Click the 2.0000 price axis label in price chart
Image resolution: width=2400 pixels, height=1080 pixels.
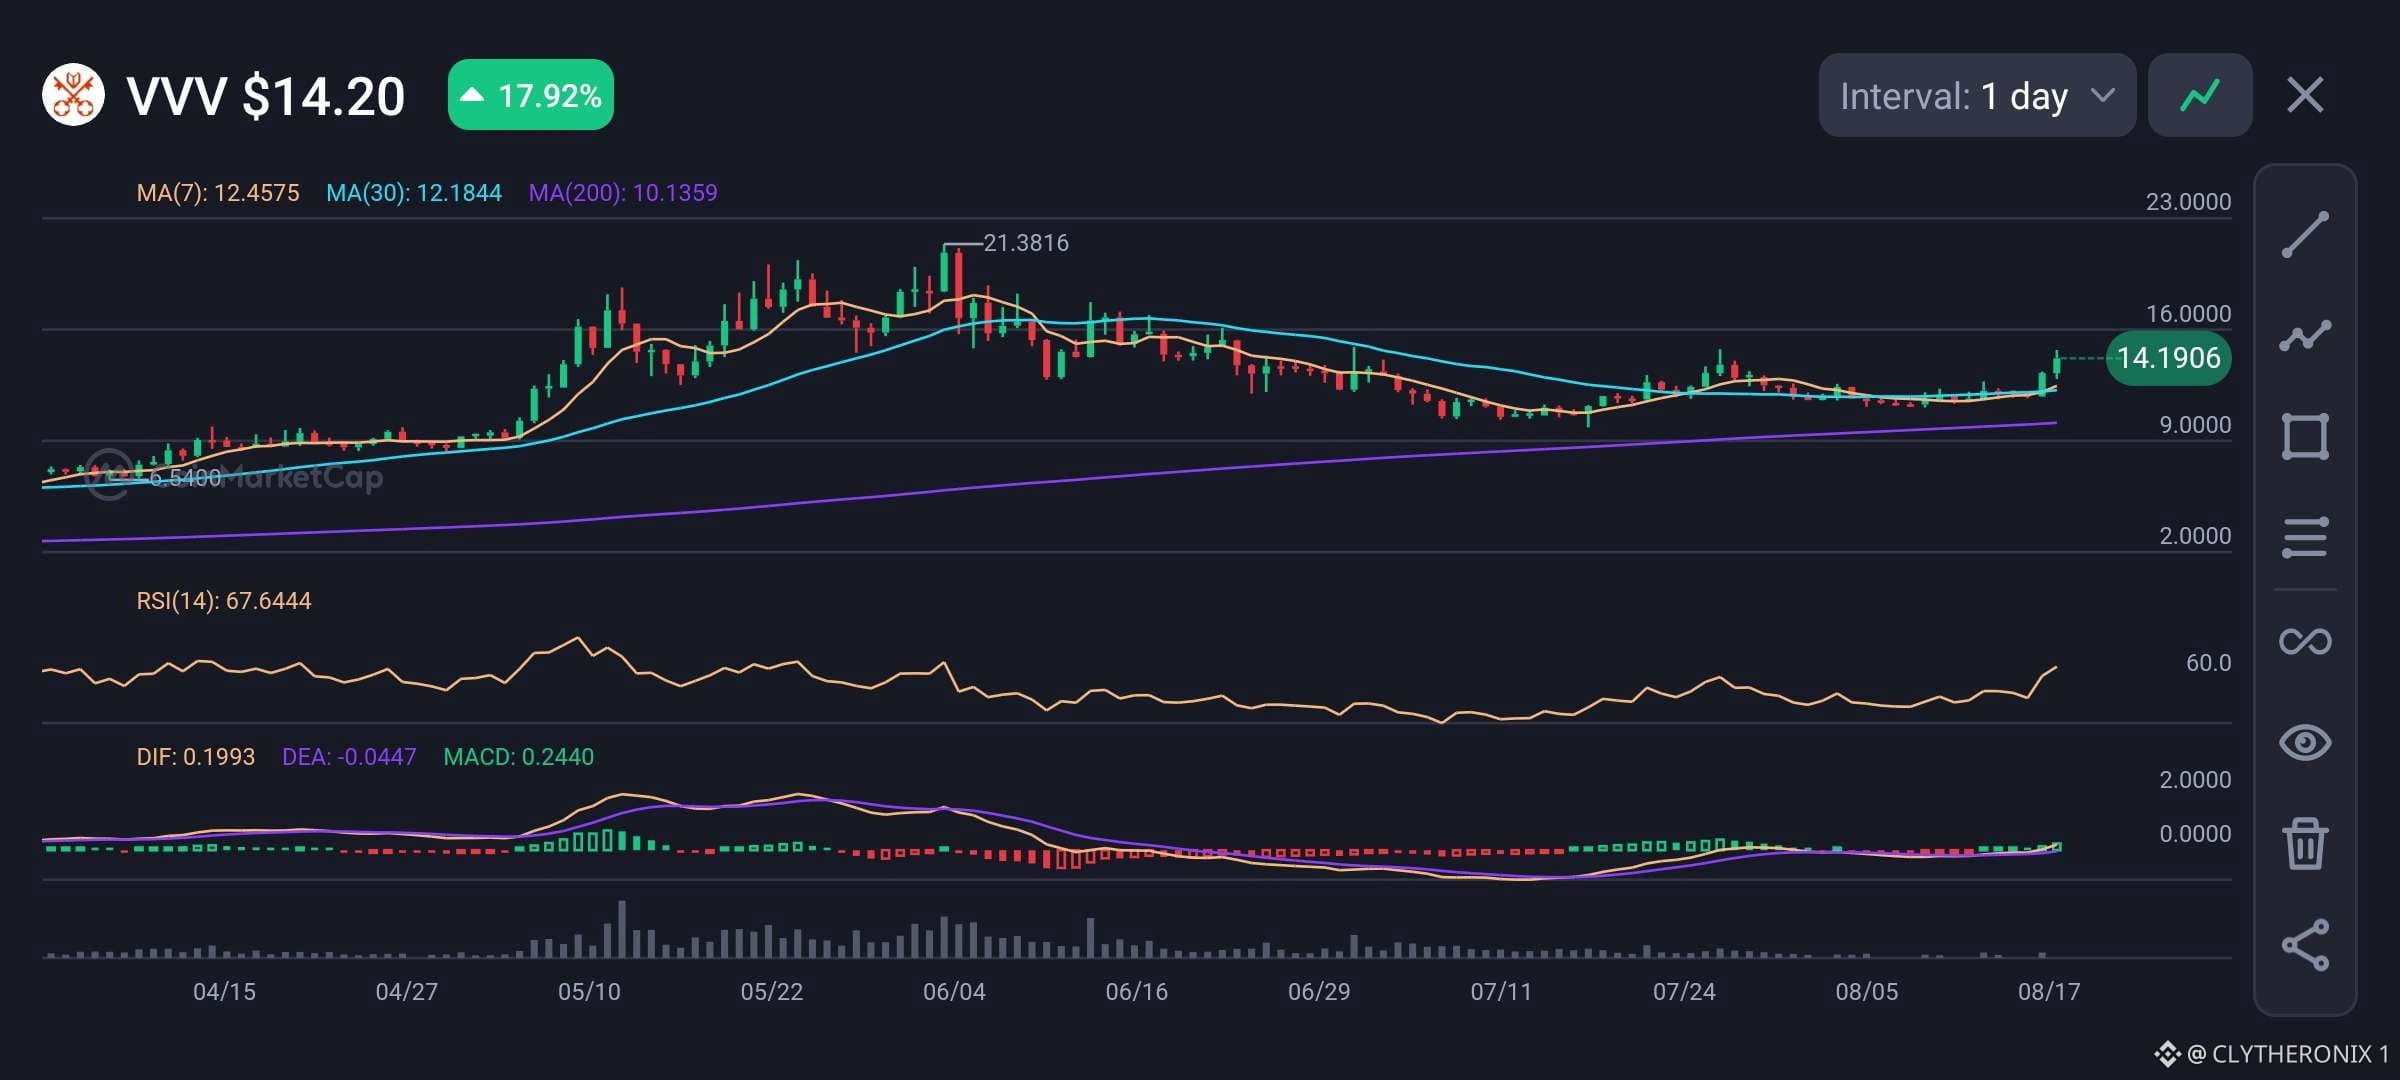pyautogui.click(x=2195, y=536)
